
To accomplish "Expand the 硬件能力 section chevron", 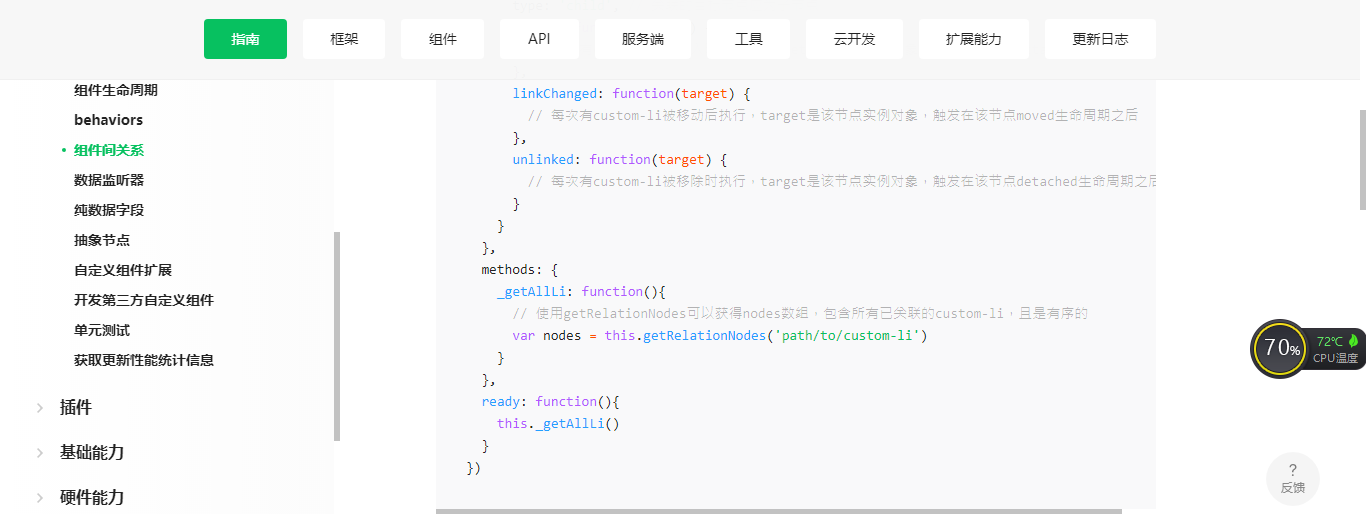I will (x=40, y=497).
